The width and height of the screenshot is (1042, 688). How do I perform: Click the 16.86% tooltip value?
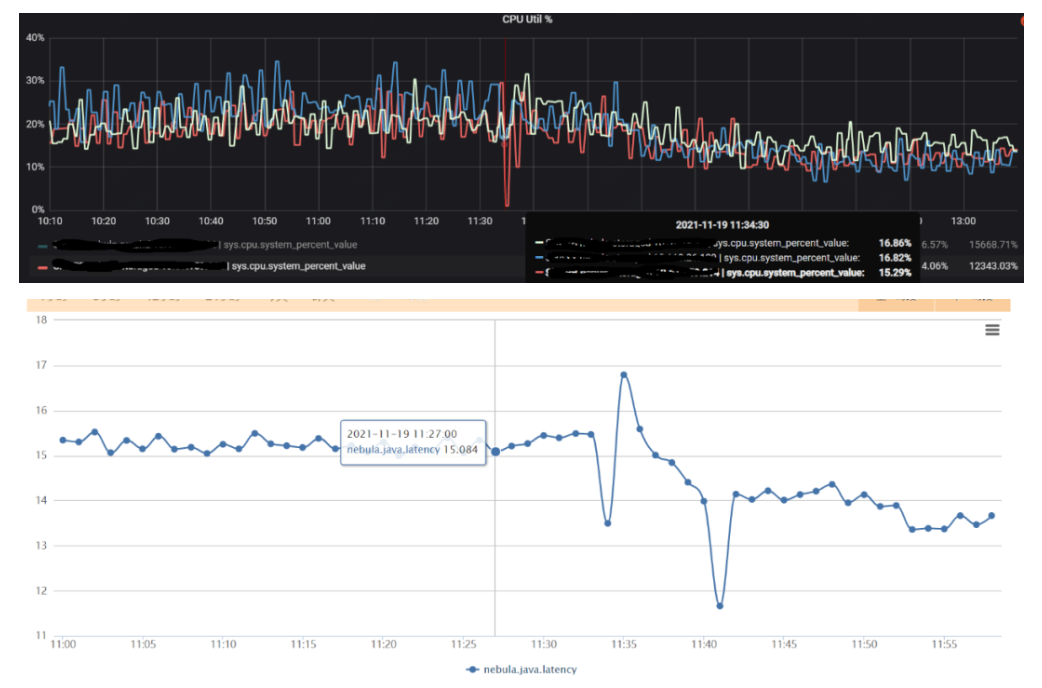point(894,243)
